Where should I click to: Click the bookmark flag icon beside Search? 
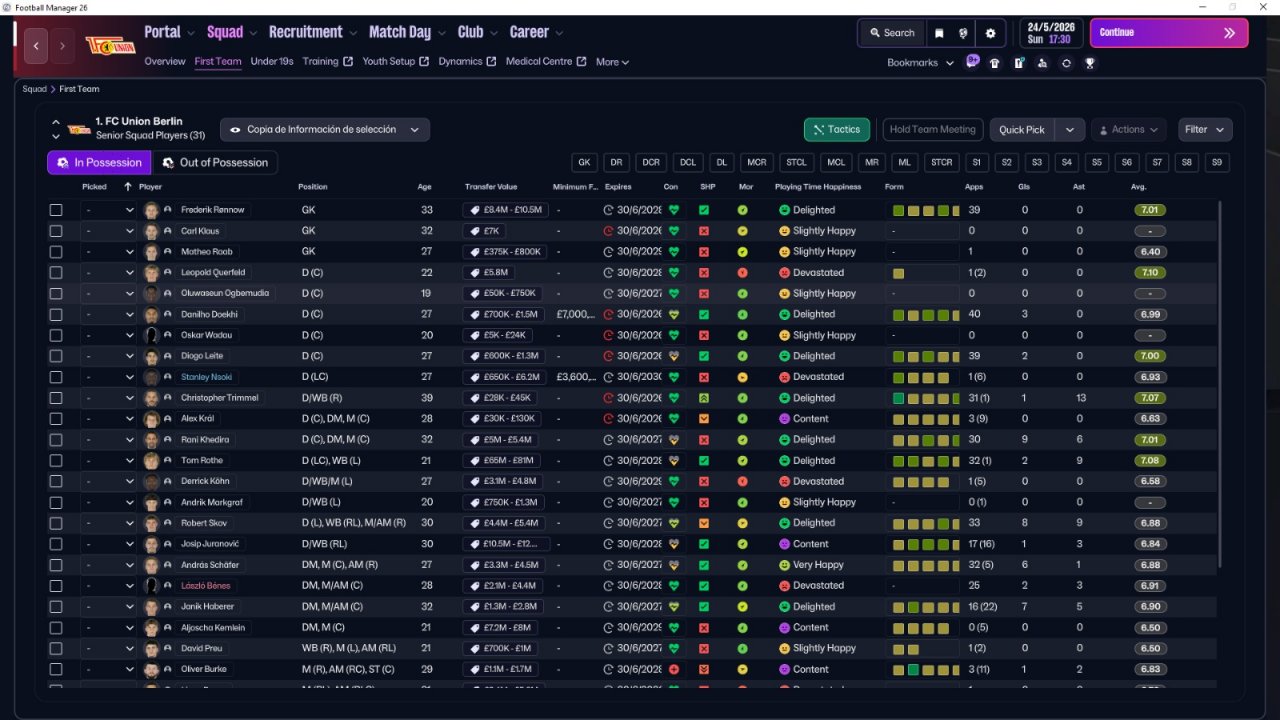pos(939,33)
